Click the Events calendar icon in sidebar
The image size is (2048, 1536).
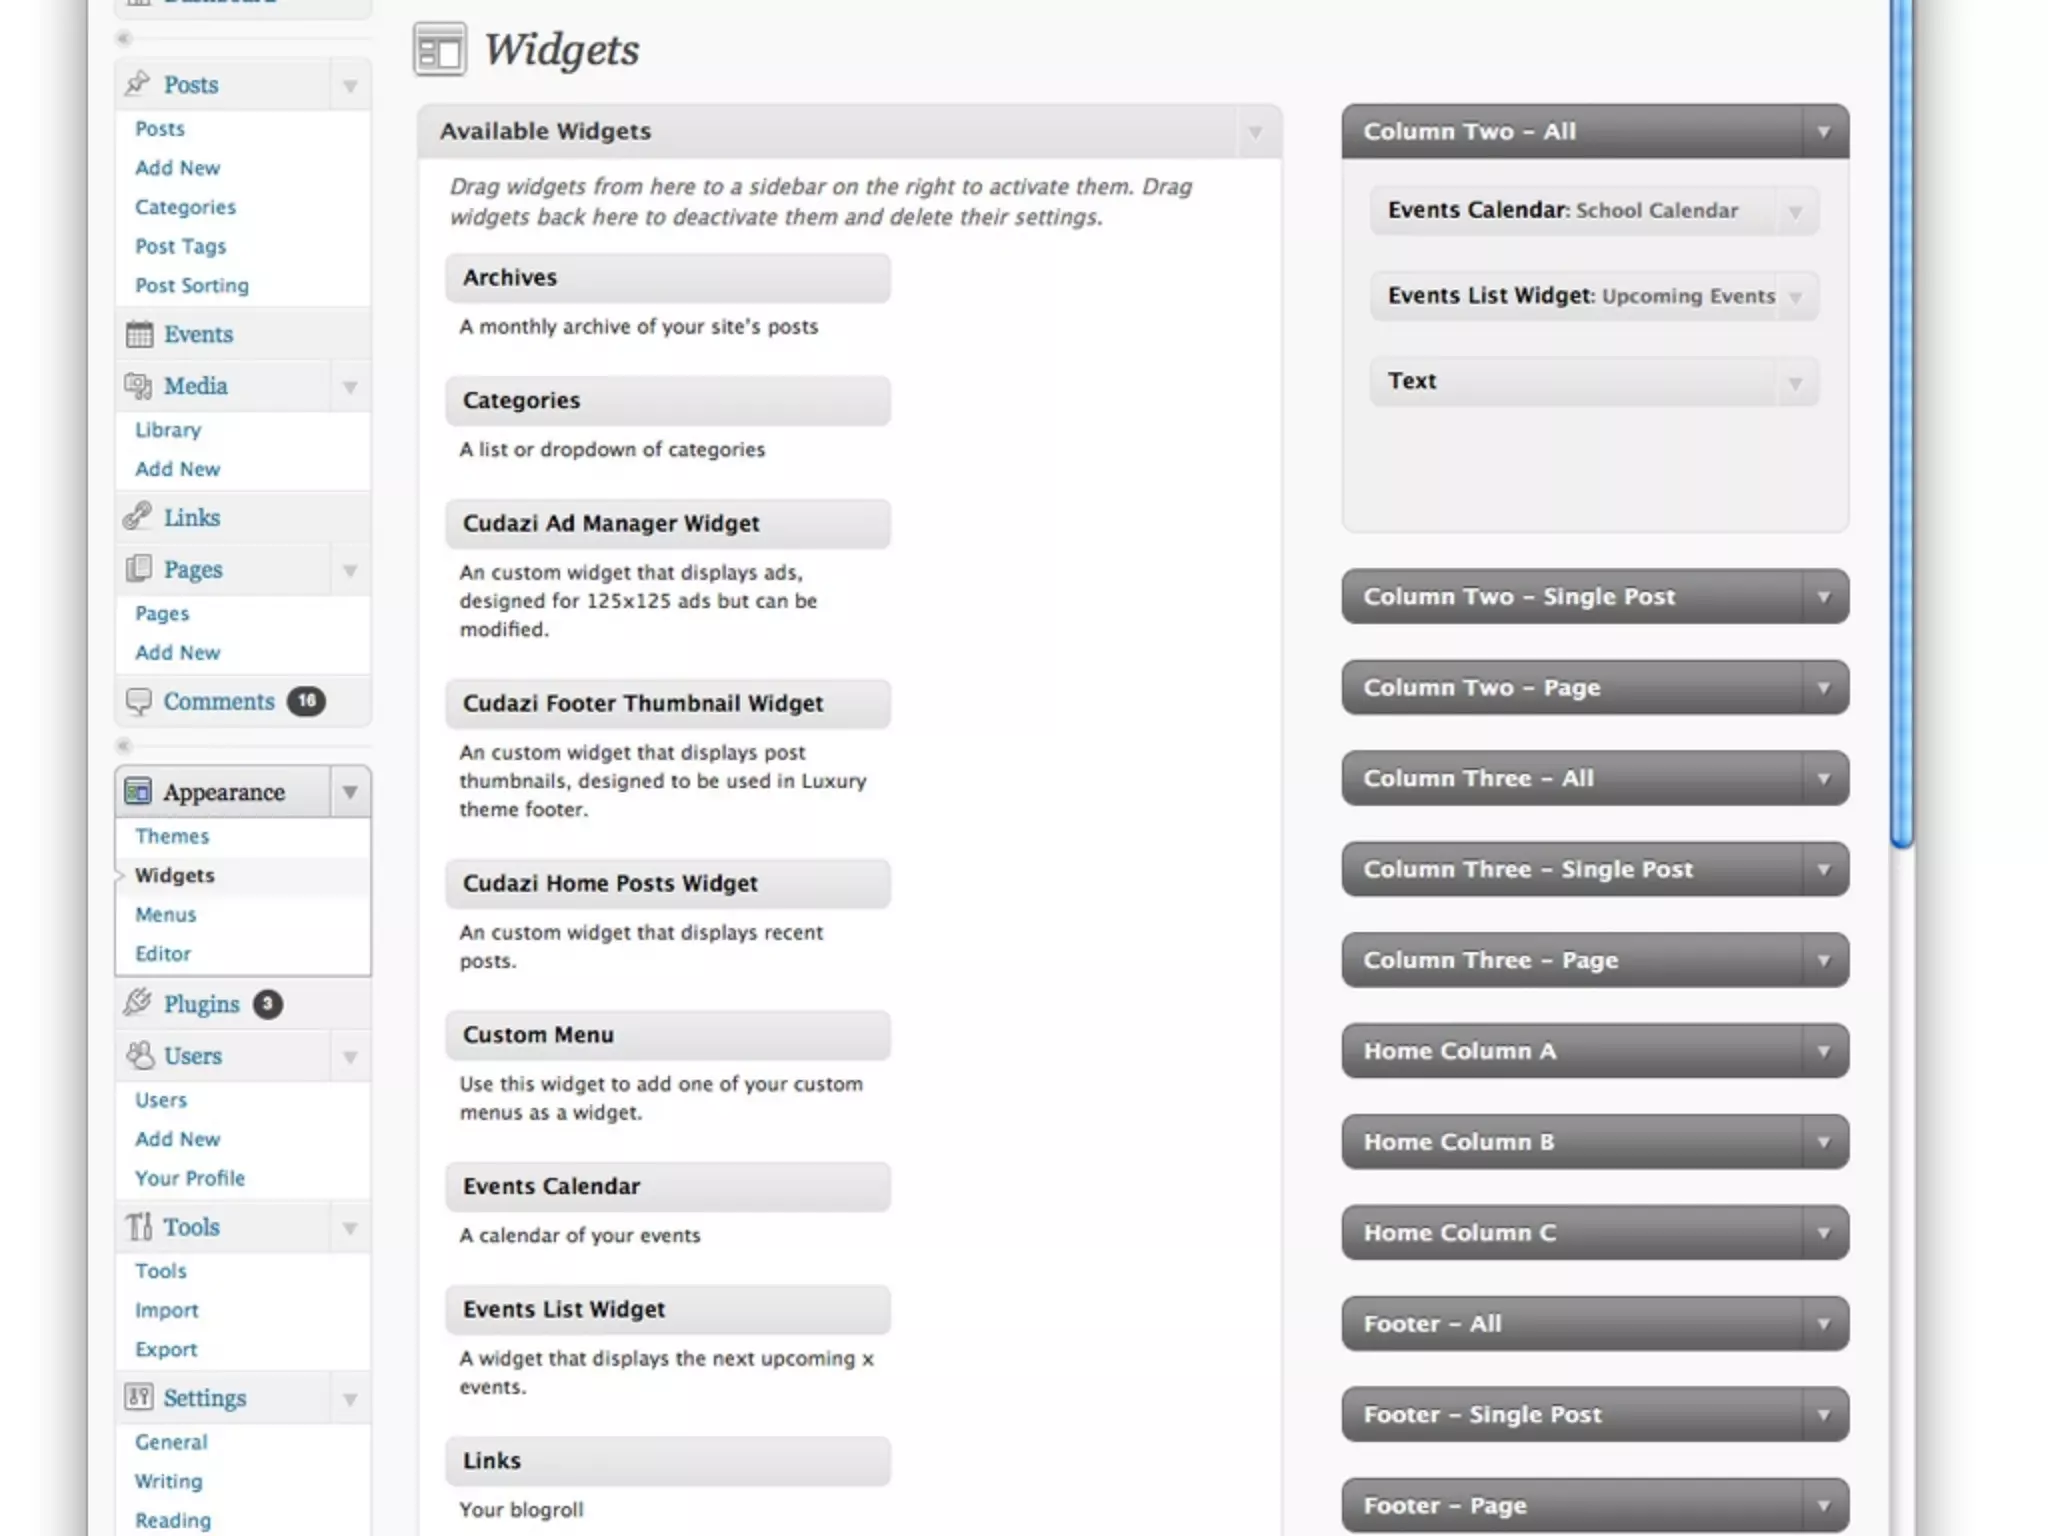click(x=139, y=334)
